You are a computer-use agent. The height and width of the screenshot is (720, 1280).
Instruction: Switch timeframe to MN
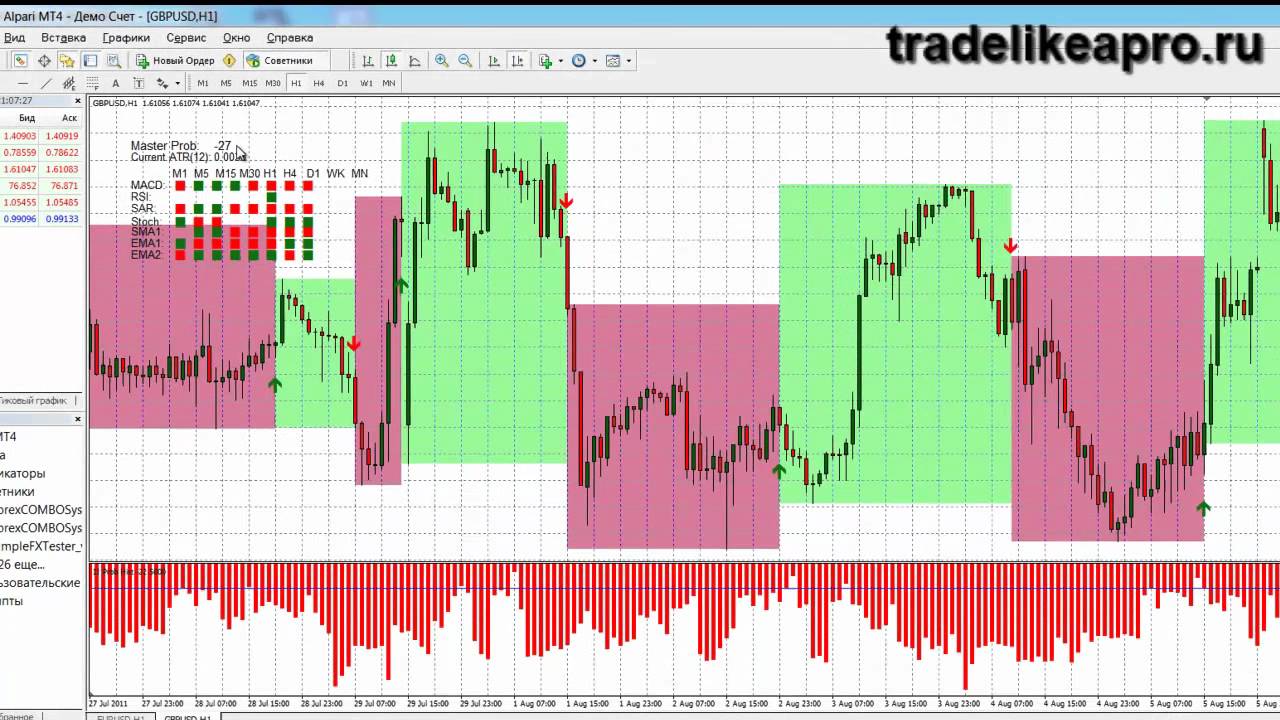pos(389,83)
